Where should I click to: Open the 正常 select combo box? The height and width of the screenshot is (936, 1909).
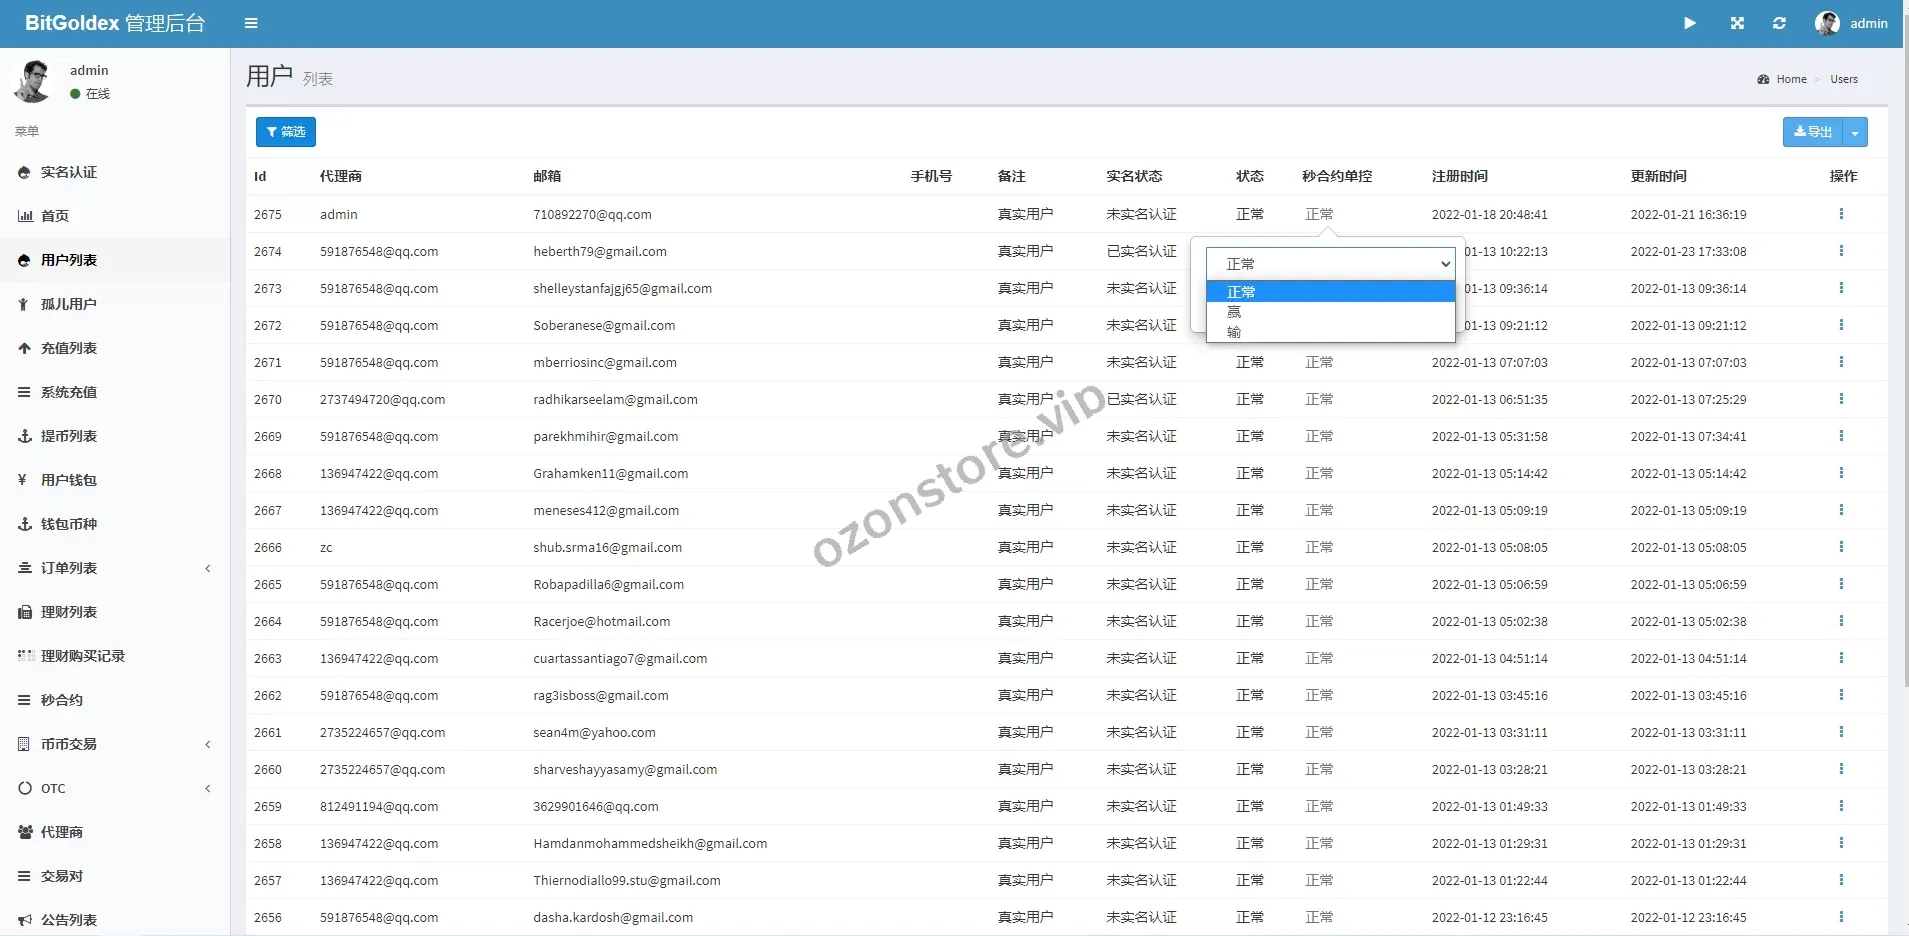coord(1330,264)
